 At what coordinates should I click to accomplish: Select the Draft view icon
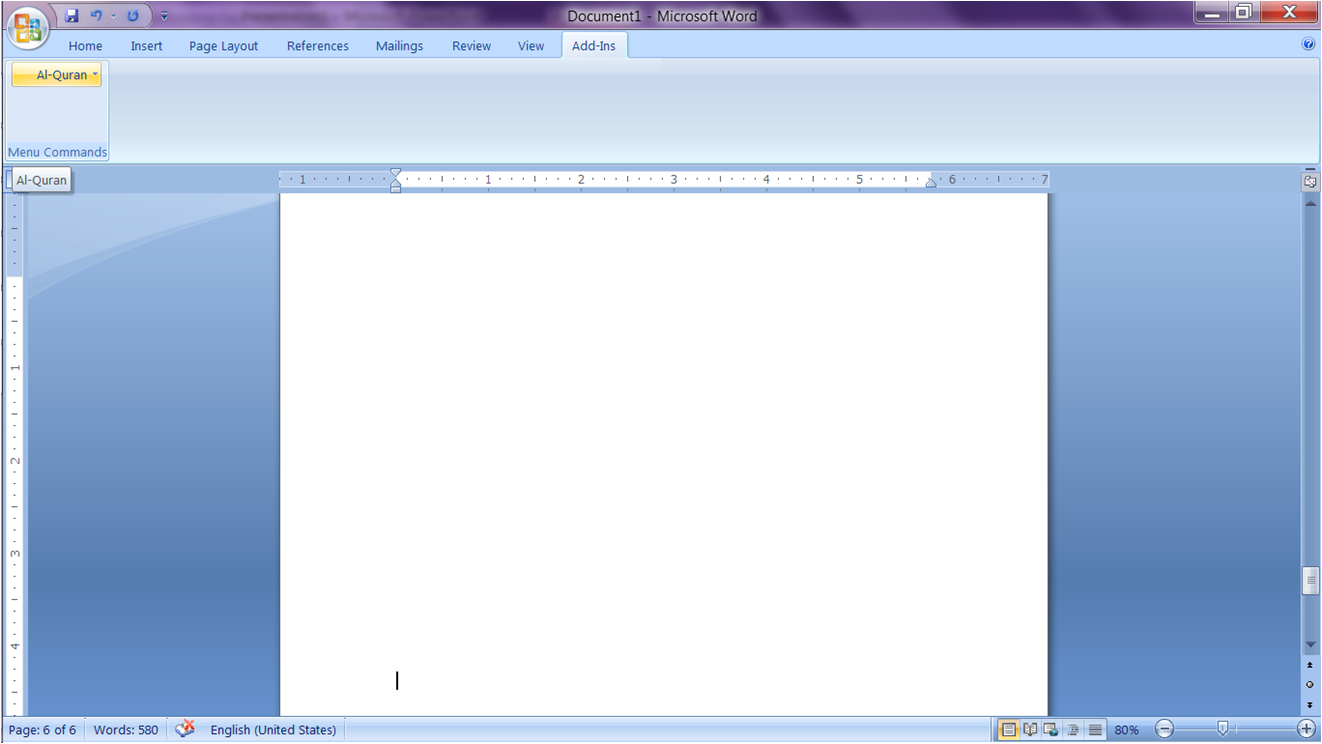coord(1095,729)
